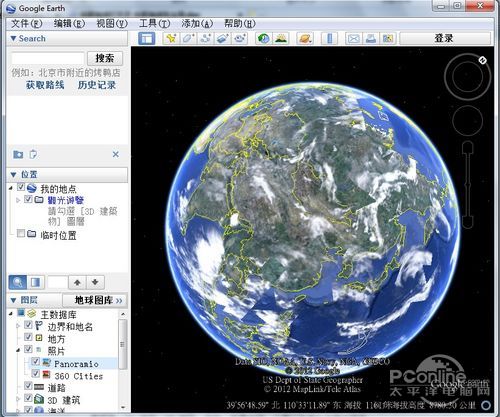View in Google Maps toolbar icon
Screen dimensions: 500x417
[x=388, y=38]
